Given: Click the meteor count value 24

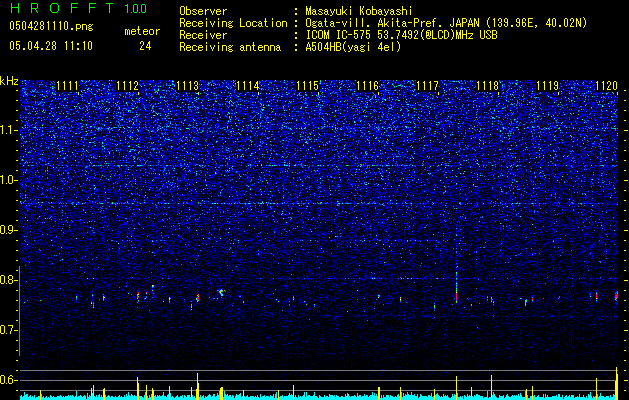Looking at the screenshot, I should coord(145,46).
